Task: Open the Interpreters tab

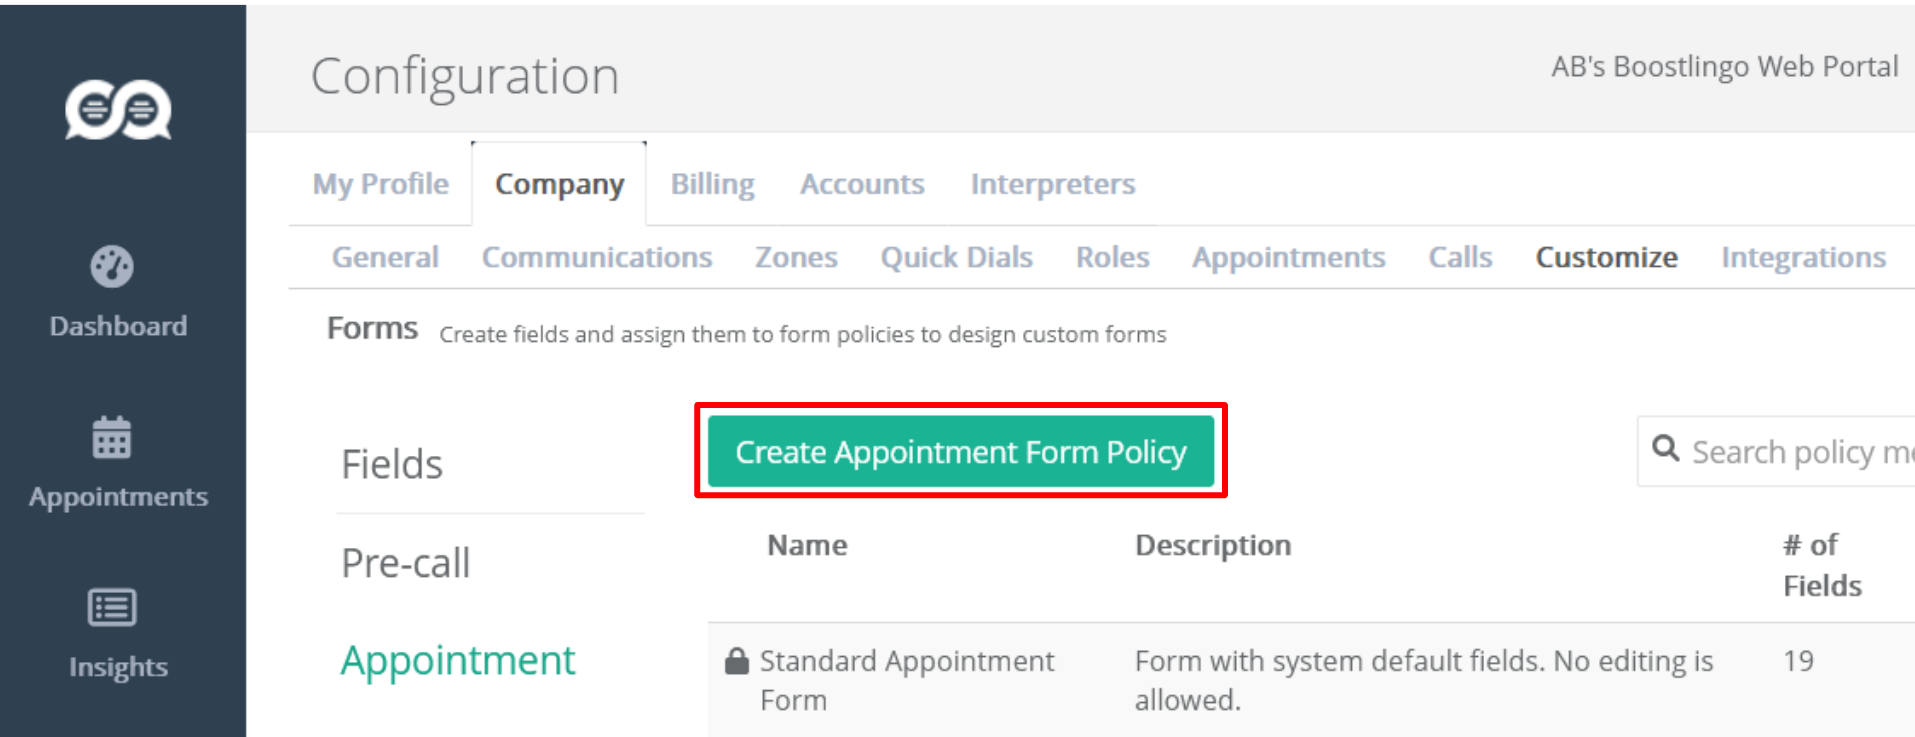Action: pyautogui.click(x=1052, y=184)
